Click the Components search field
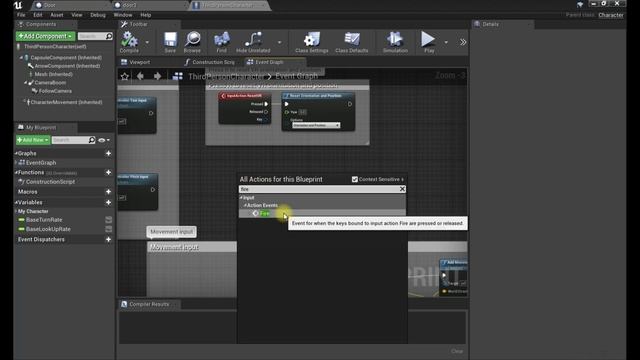640x360 pixels. pyautogui.click(x=95, y=36)
